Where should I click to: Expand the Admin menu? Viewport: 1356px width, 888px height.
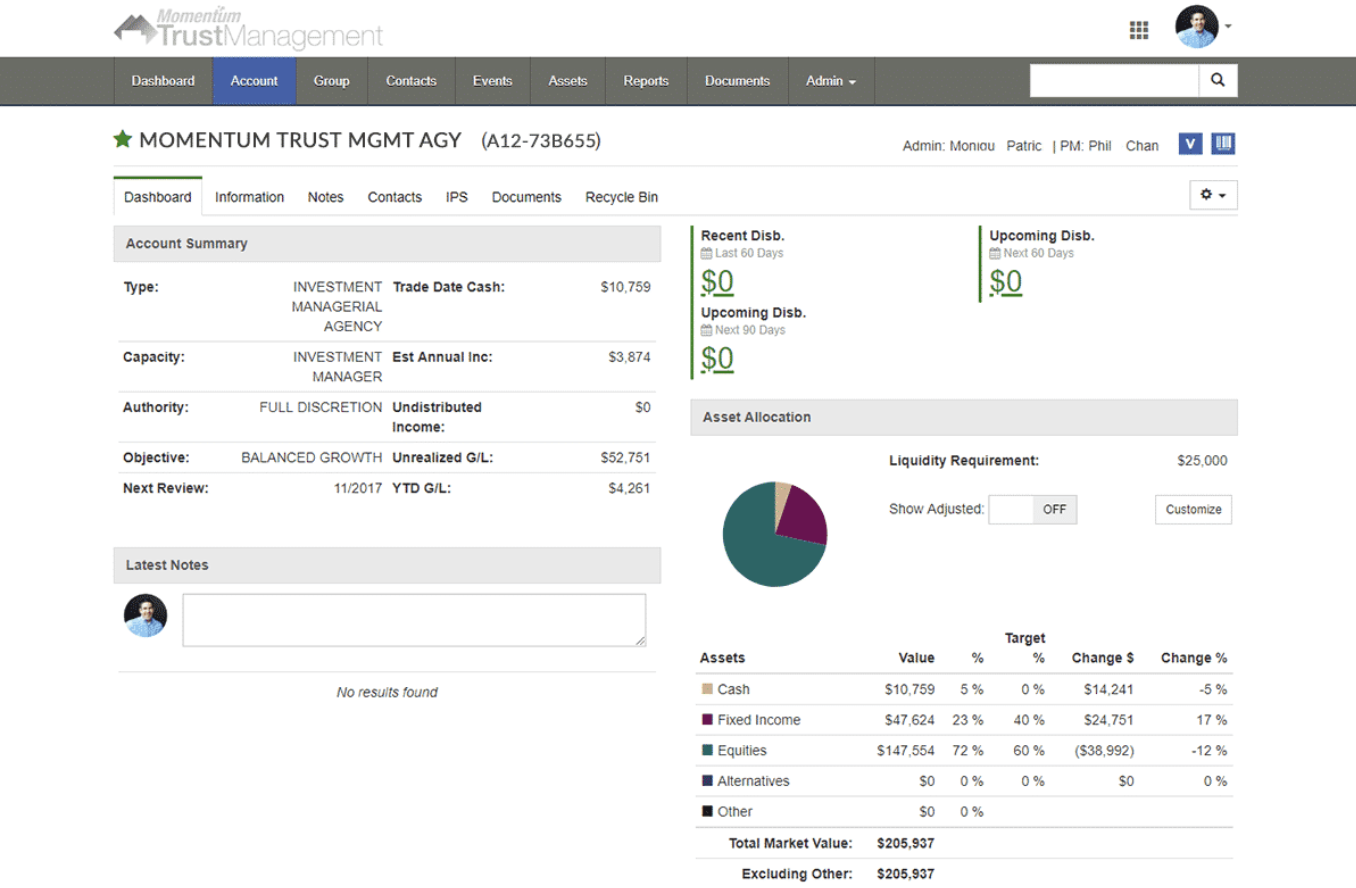point(830,81)
